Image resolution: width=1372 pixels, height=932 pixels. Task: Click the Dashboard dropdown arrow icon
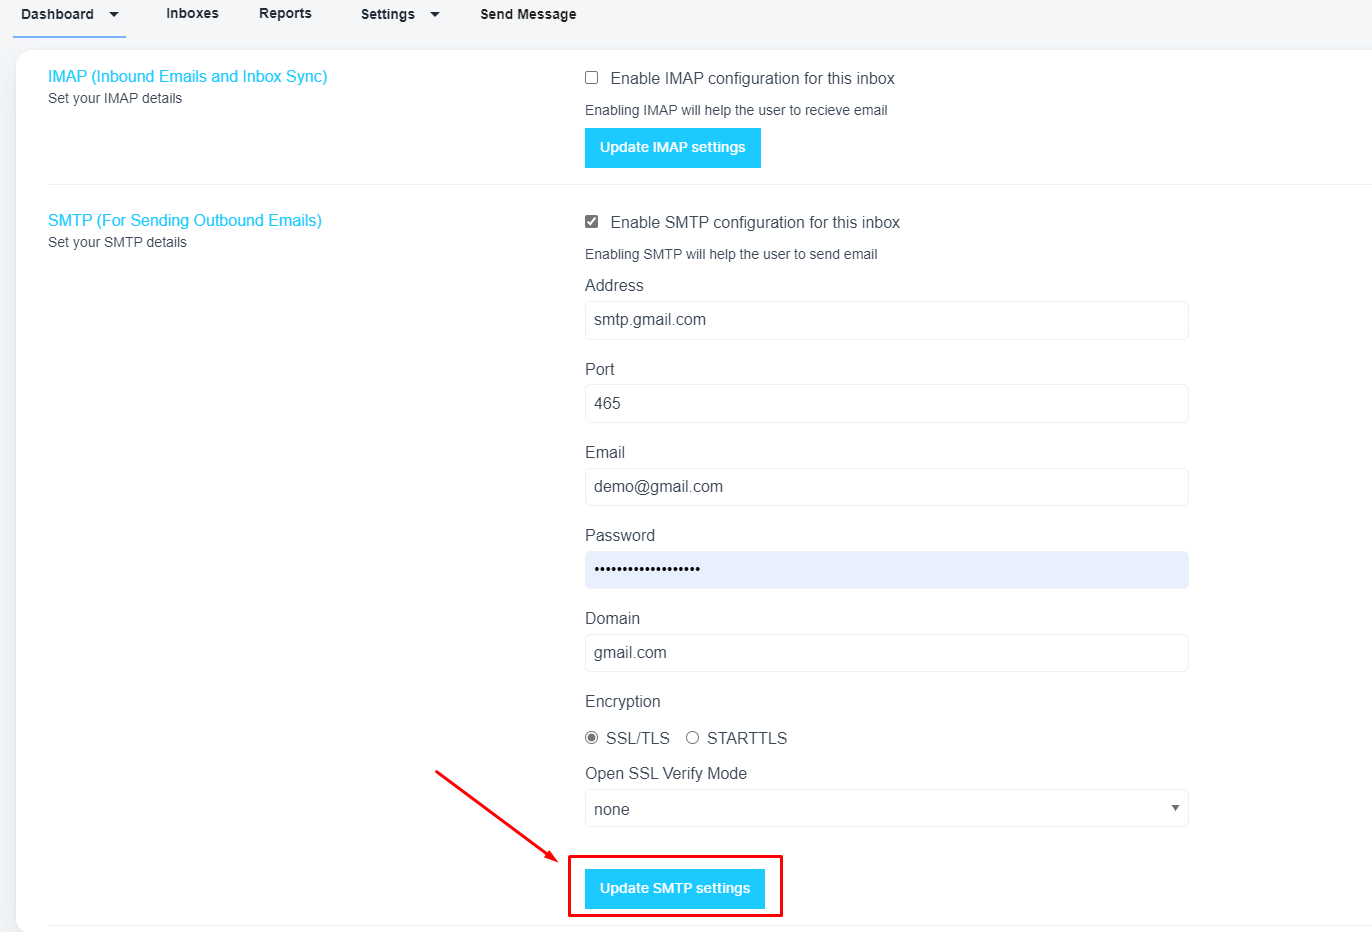click(114, 14)
